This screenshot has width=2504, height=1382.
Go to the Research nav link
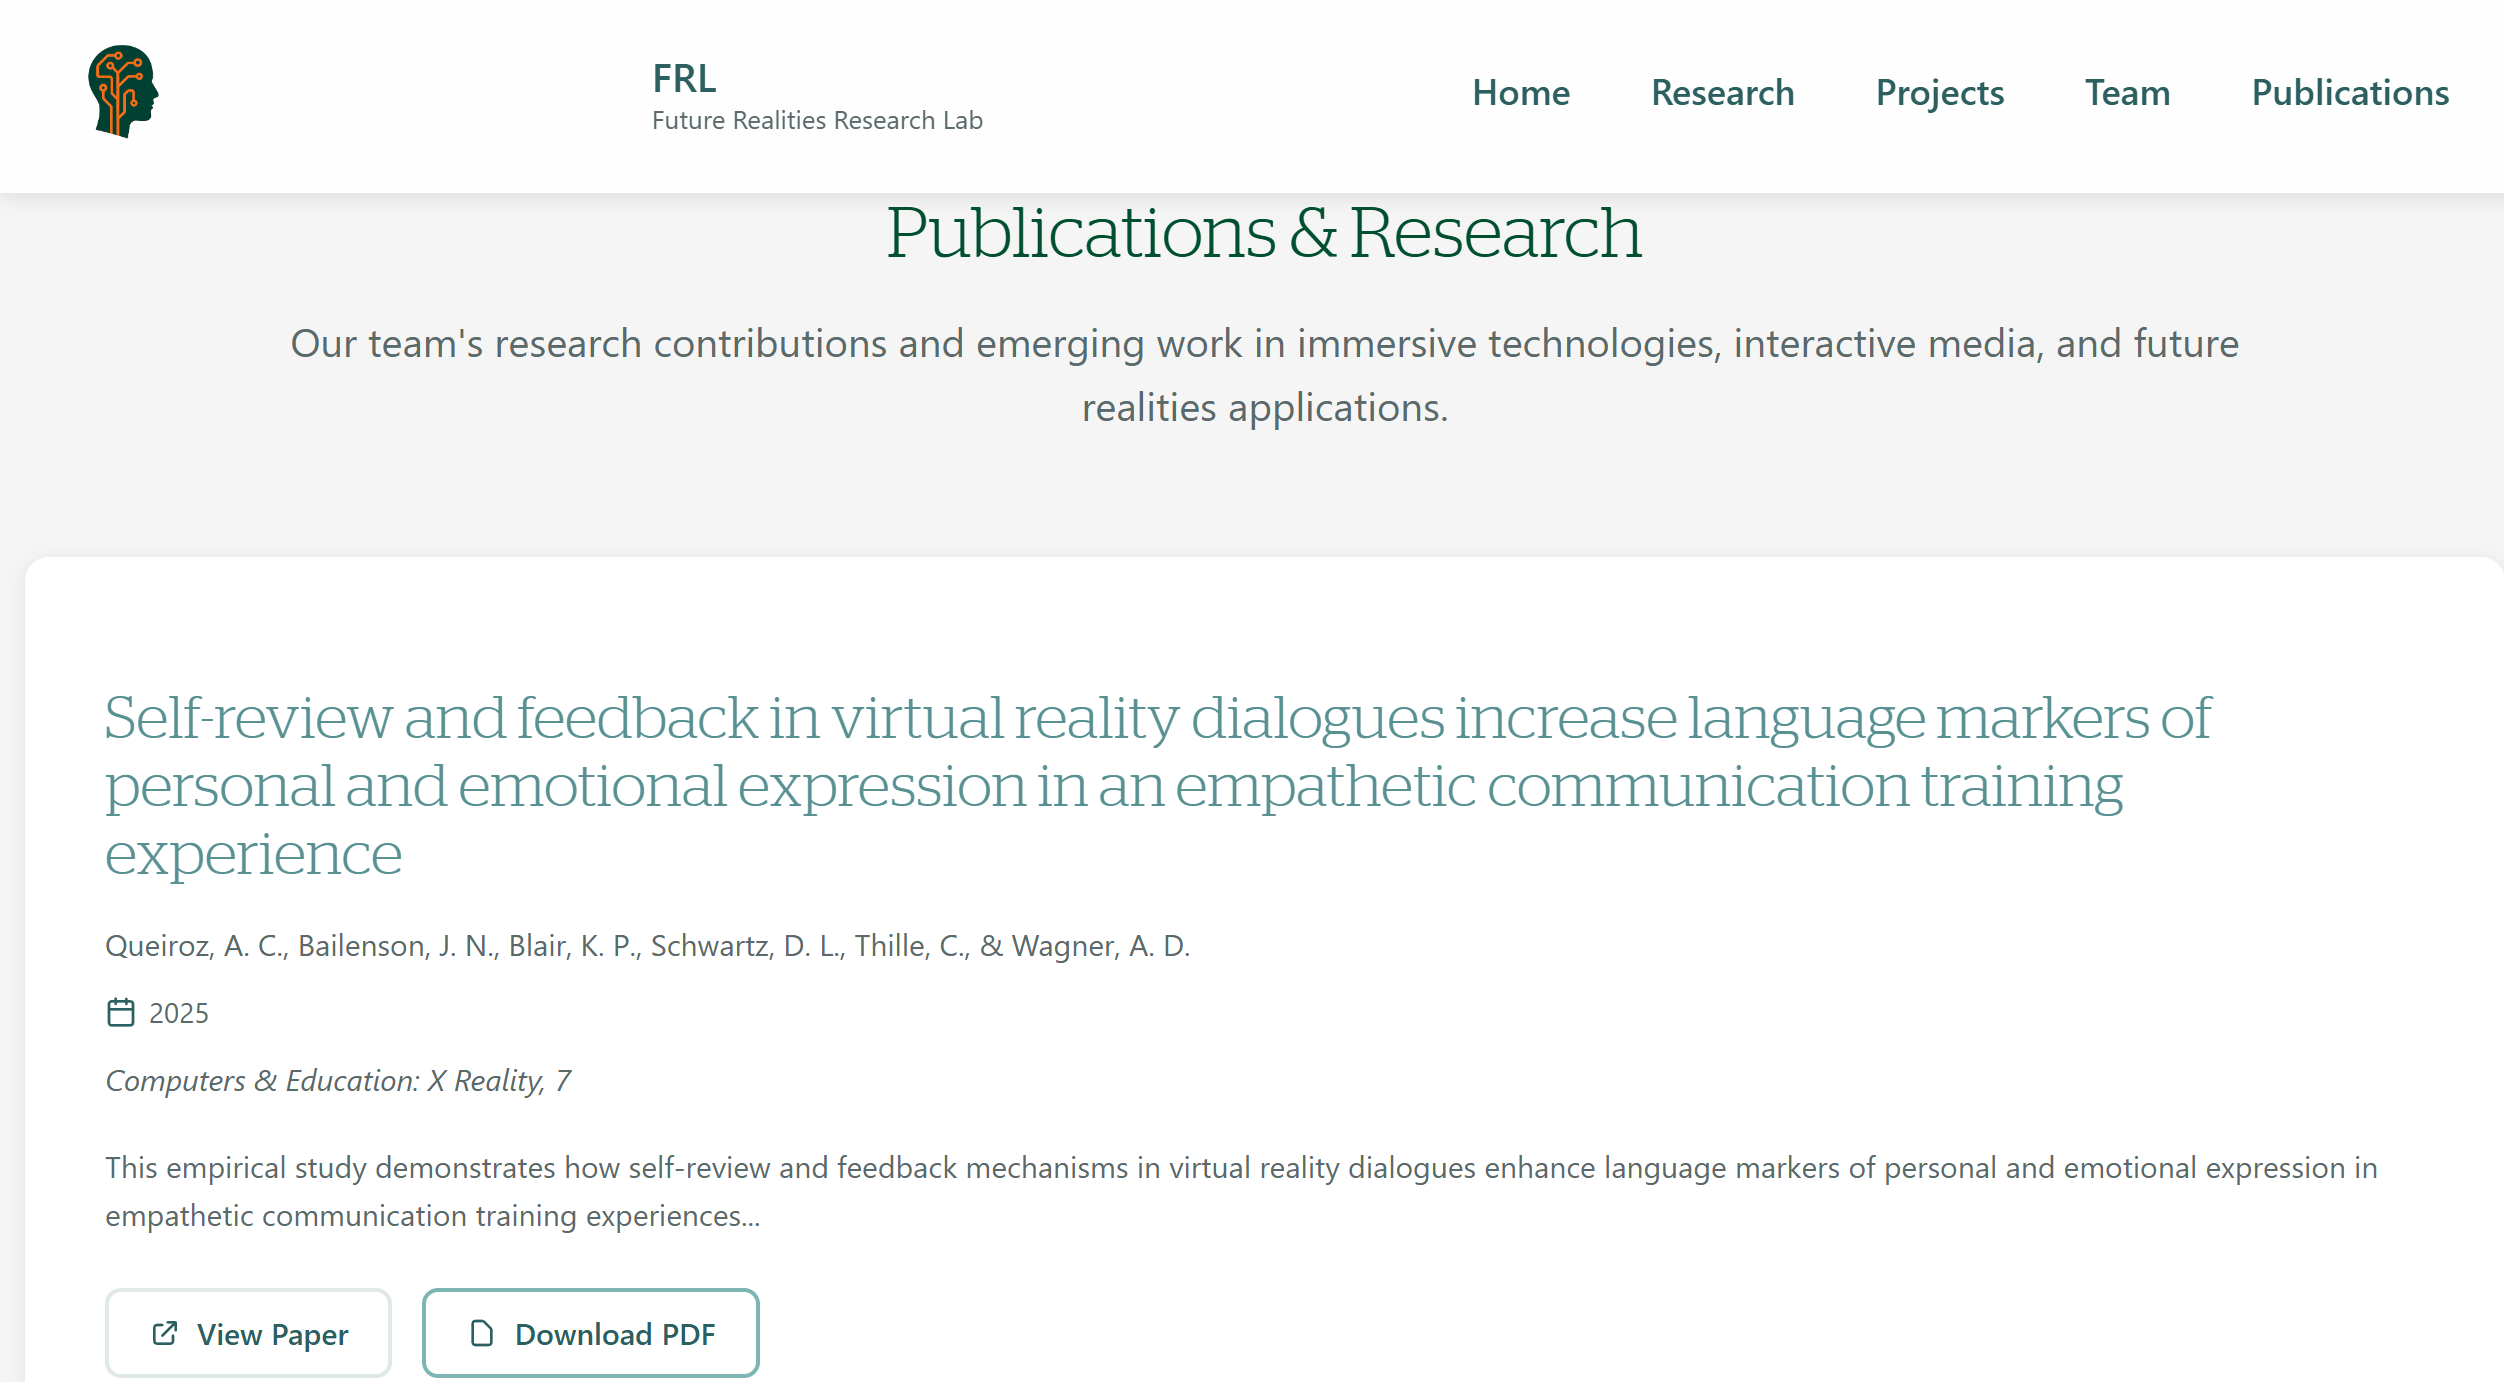click(x=1722, y=93)
